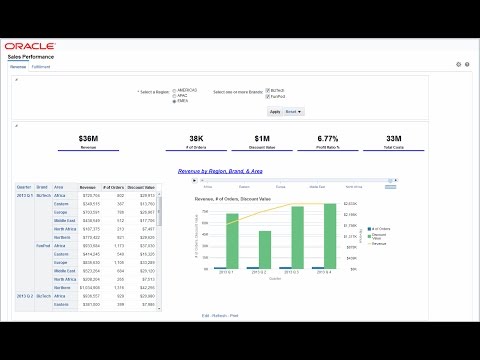Click the Apply button

[x=275, y=112]
